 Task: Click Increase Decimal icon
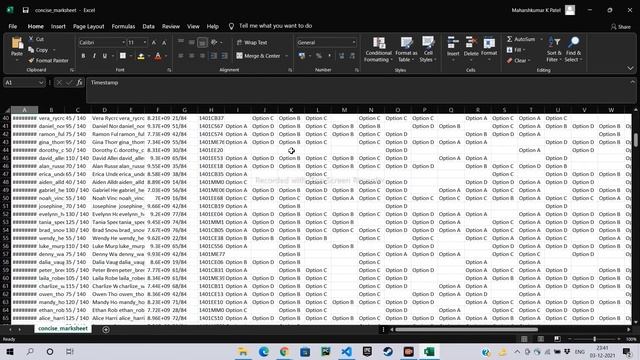click(342, 56)
